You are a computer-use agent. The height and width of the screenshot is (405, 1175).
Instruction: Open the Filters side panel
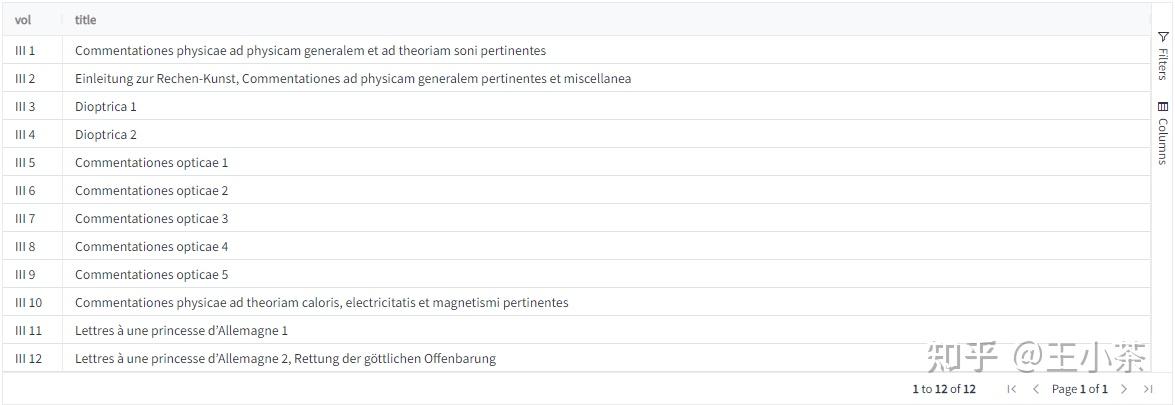[x=1162, y=62]
